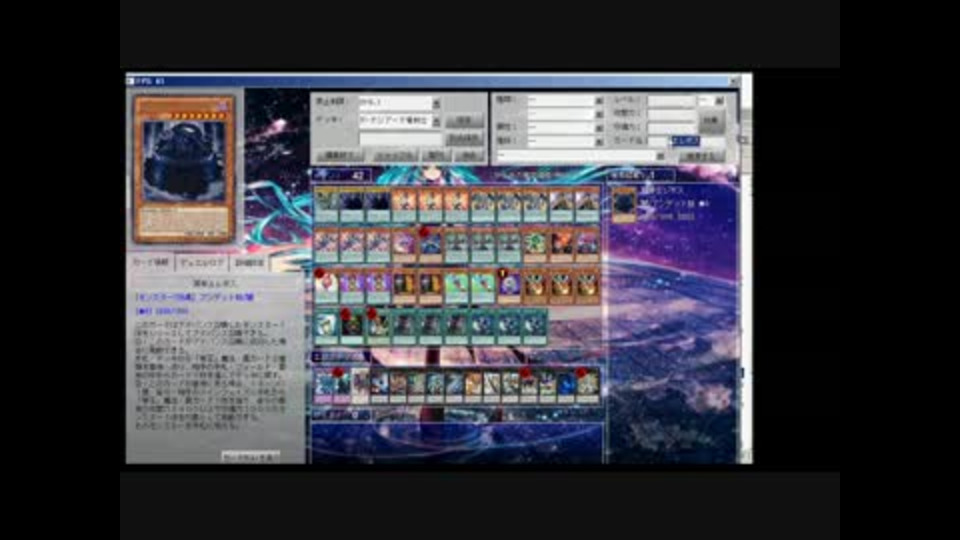
Task: Click the save deck button
Action: (465, 121)
